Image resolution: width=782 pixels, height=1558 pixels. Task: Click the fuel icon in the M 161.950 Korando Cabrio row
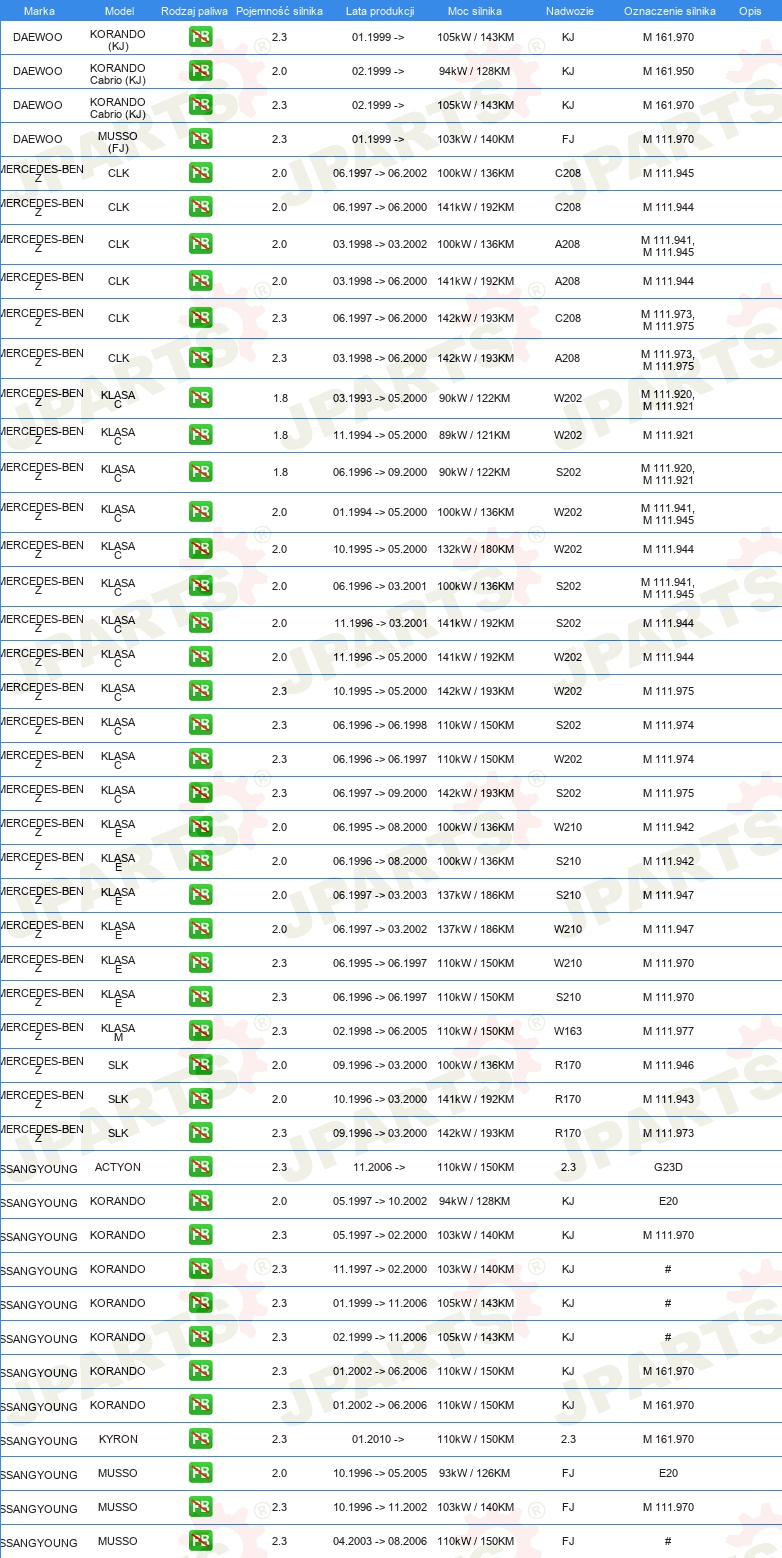[201, 71]
